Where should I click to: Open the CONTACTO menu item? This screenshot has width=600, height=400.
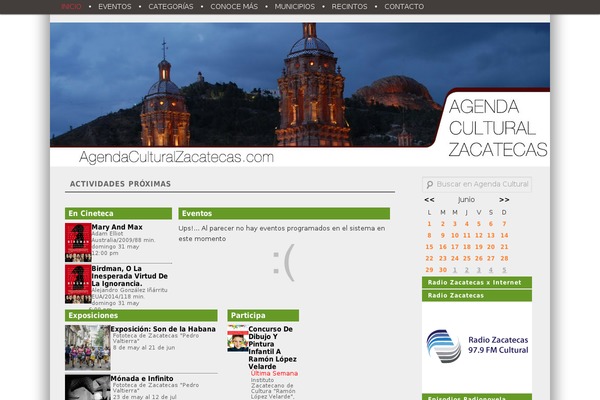pos(404,7)
